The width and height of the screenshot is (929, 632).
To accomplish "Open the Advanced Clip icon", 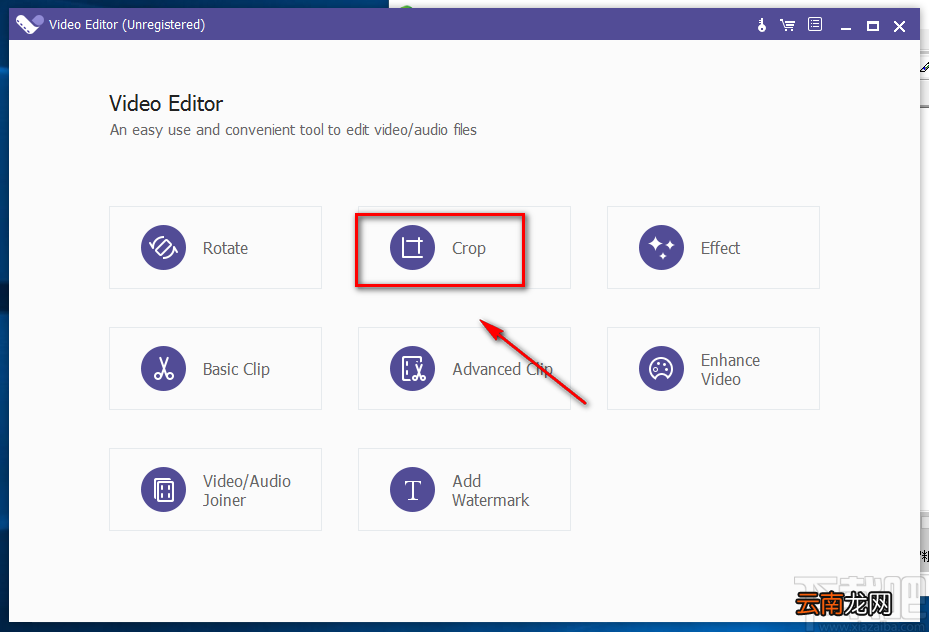I will (412, 368).
